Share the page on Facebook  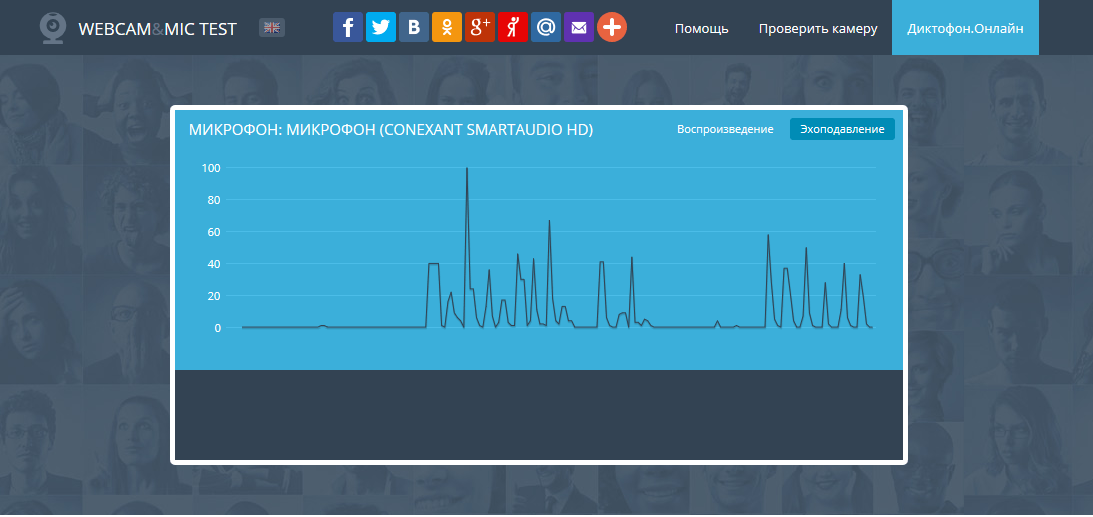click(347, 28)
